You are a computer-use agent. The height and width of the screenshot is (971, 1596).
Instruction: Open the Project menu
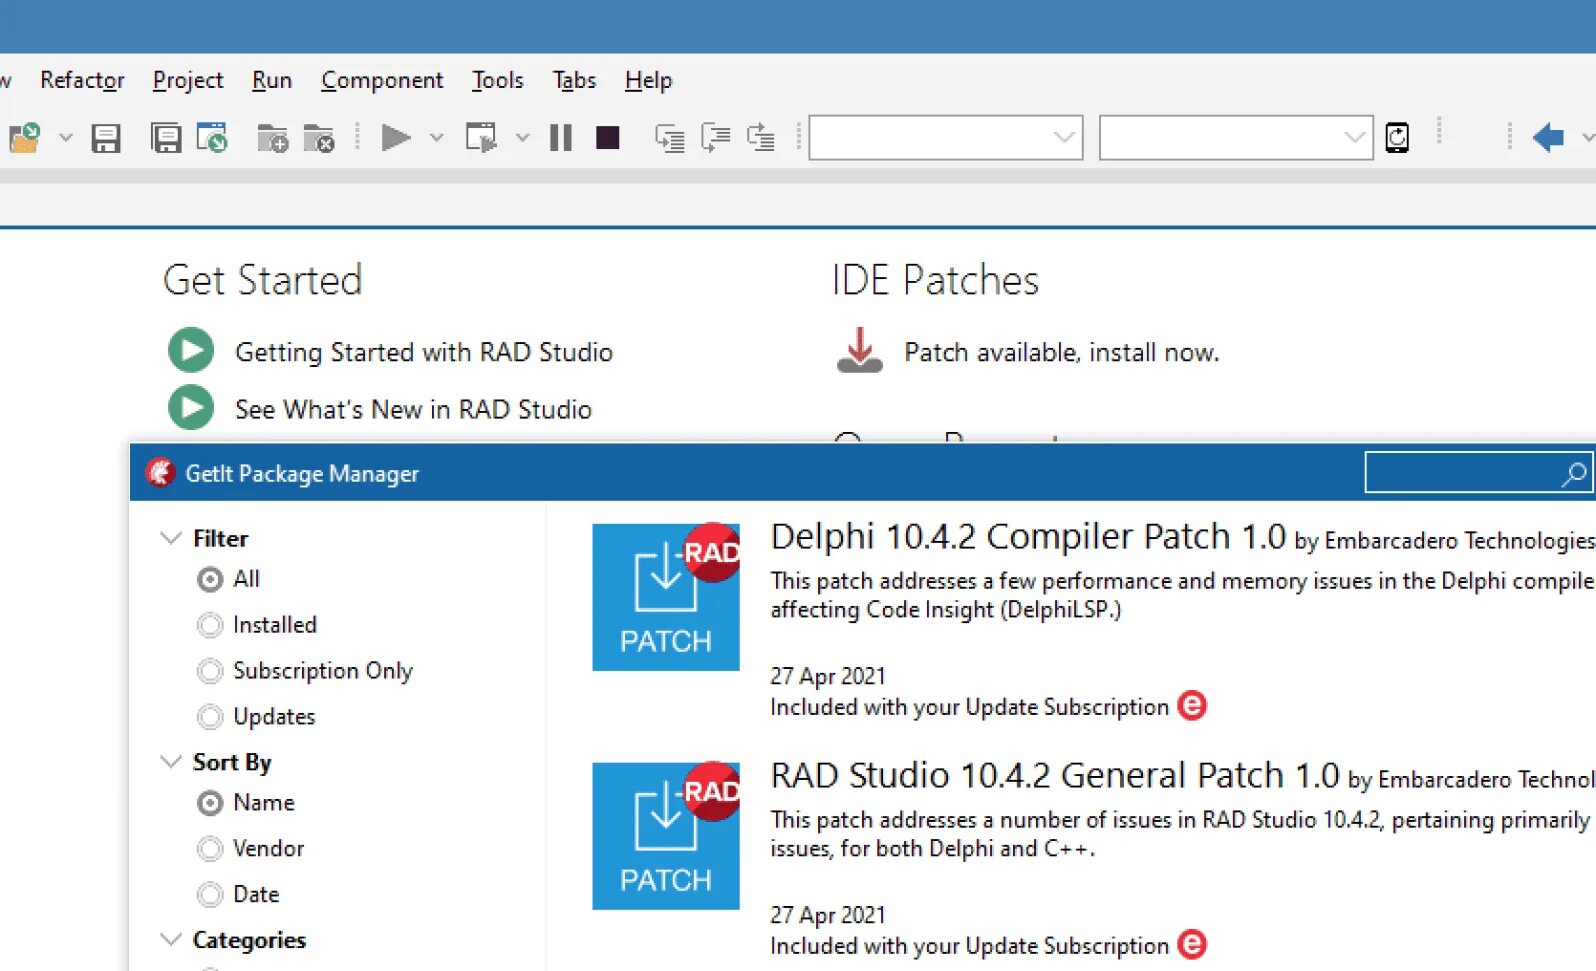coord(188,80)
